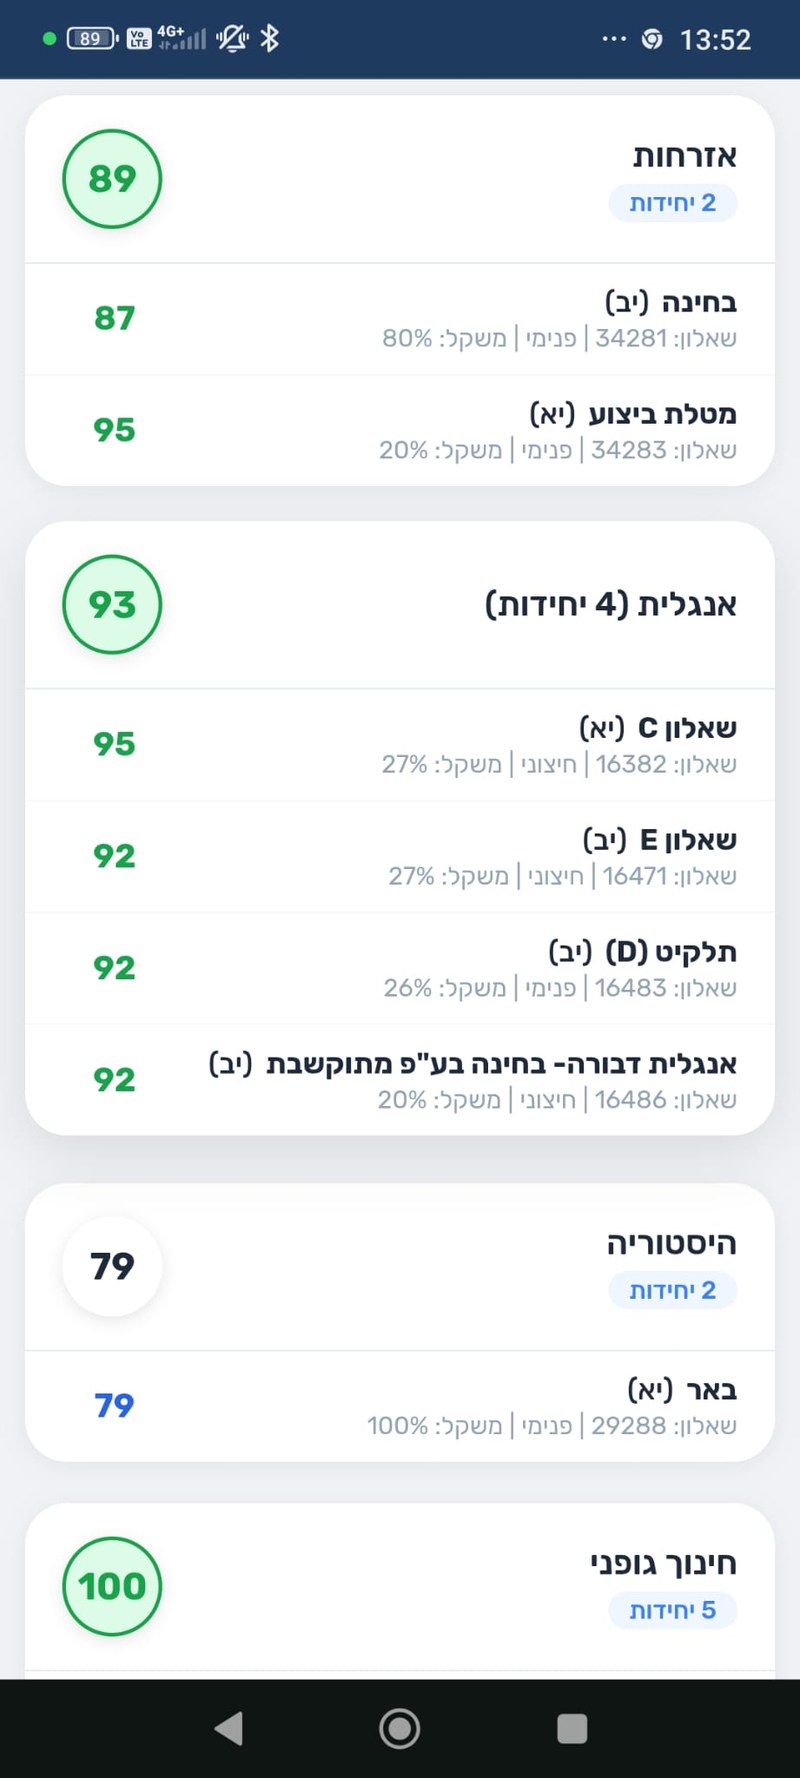Tap the 93 grade circle for אנגלית

pyautogui.click(x=111, y=605)
